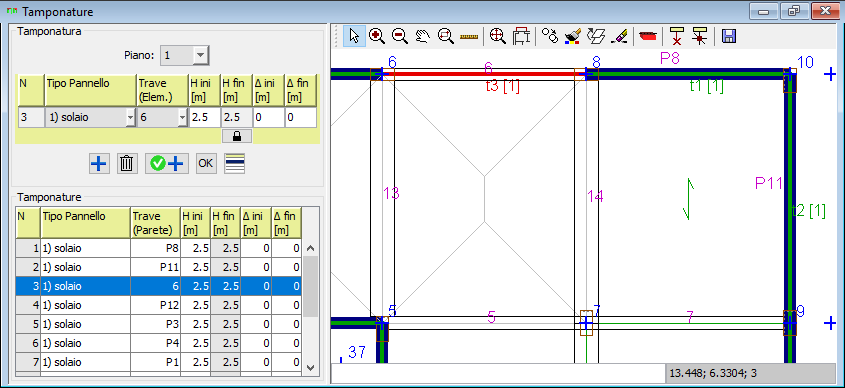Click the H ini field with 2.5
The image size is (845, 388).
tap(204, 117)
